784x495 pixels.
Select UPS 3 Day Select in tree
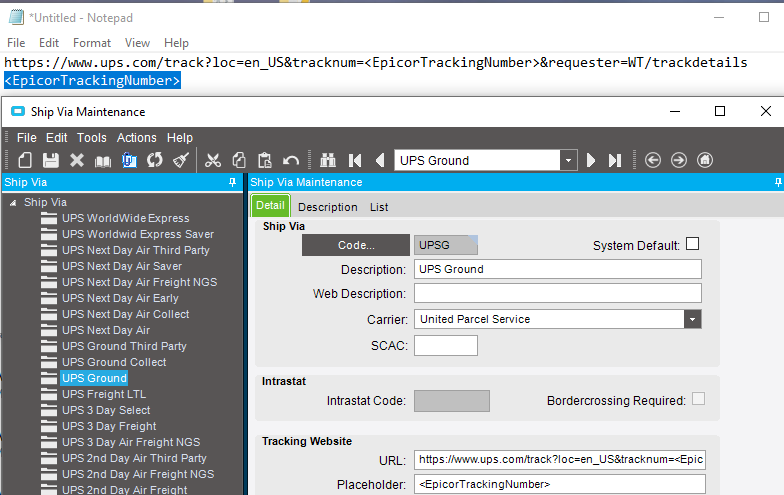click(x=106, y=410)
